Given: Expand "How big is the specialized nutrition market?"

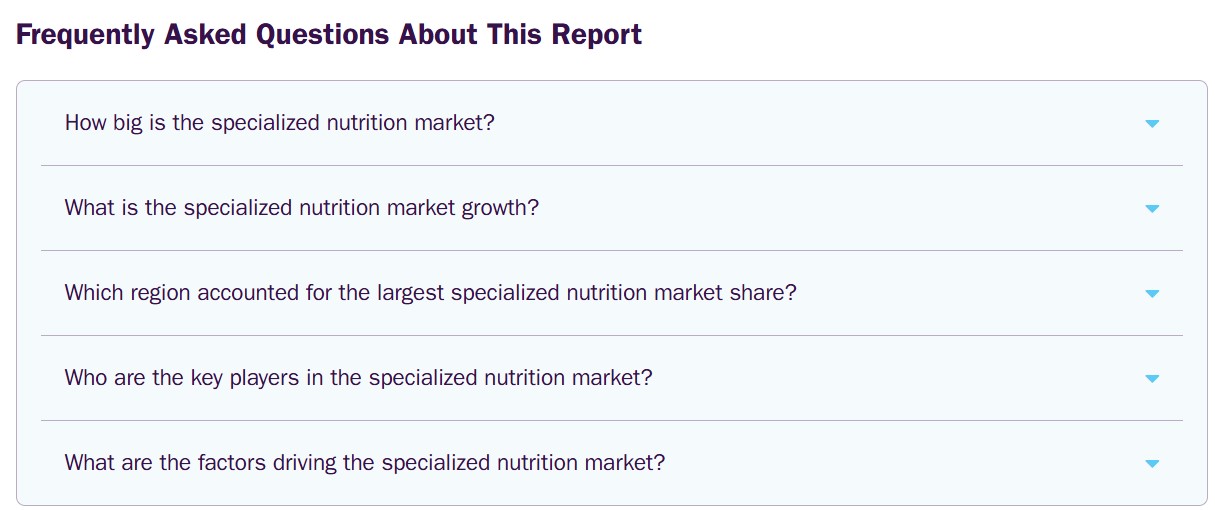Looking at the screenshot, I should click(x=279, y=123).
